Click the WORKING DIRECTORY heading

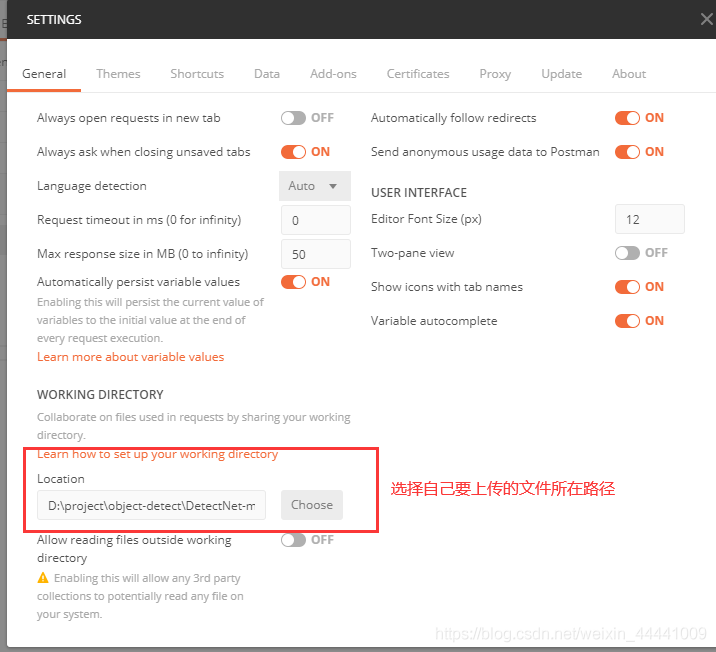[100, 394]
